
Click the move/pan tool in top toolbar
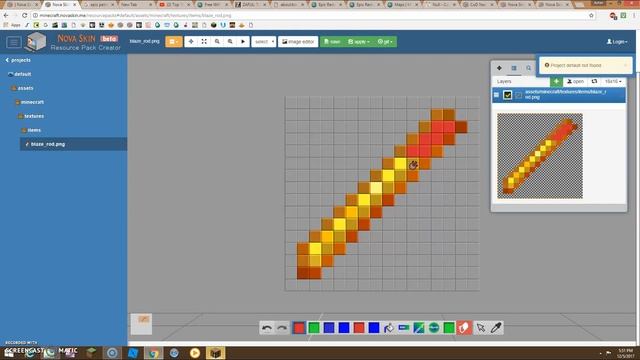point(191,42)
